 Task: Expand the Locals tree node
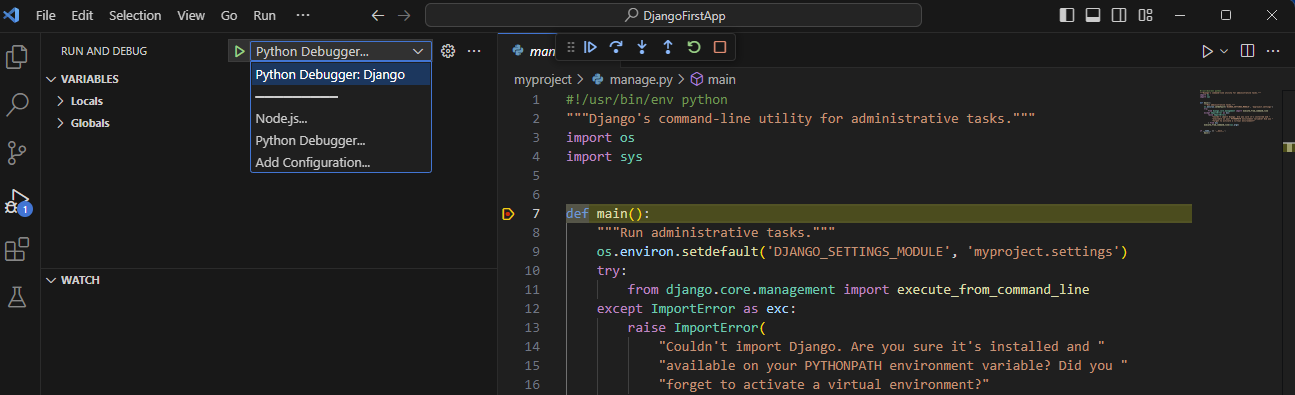click(x=61, y=101)
